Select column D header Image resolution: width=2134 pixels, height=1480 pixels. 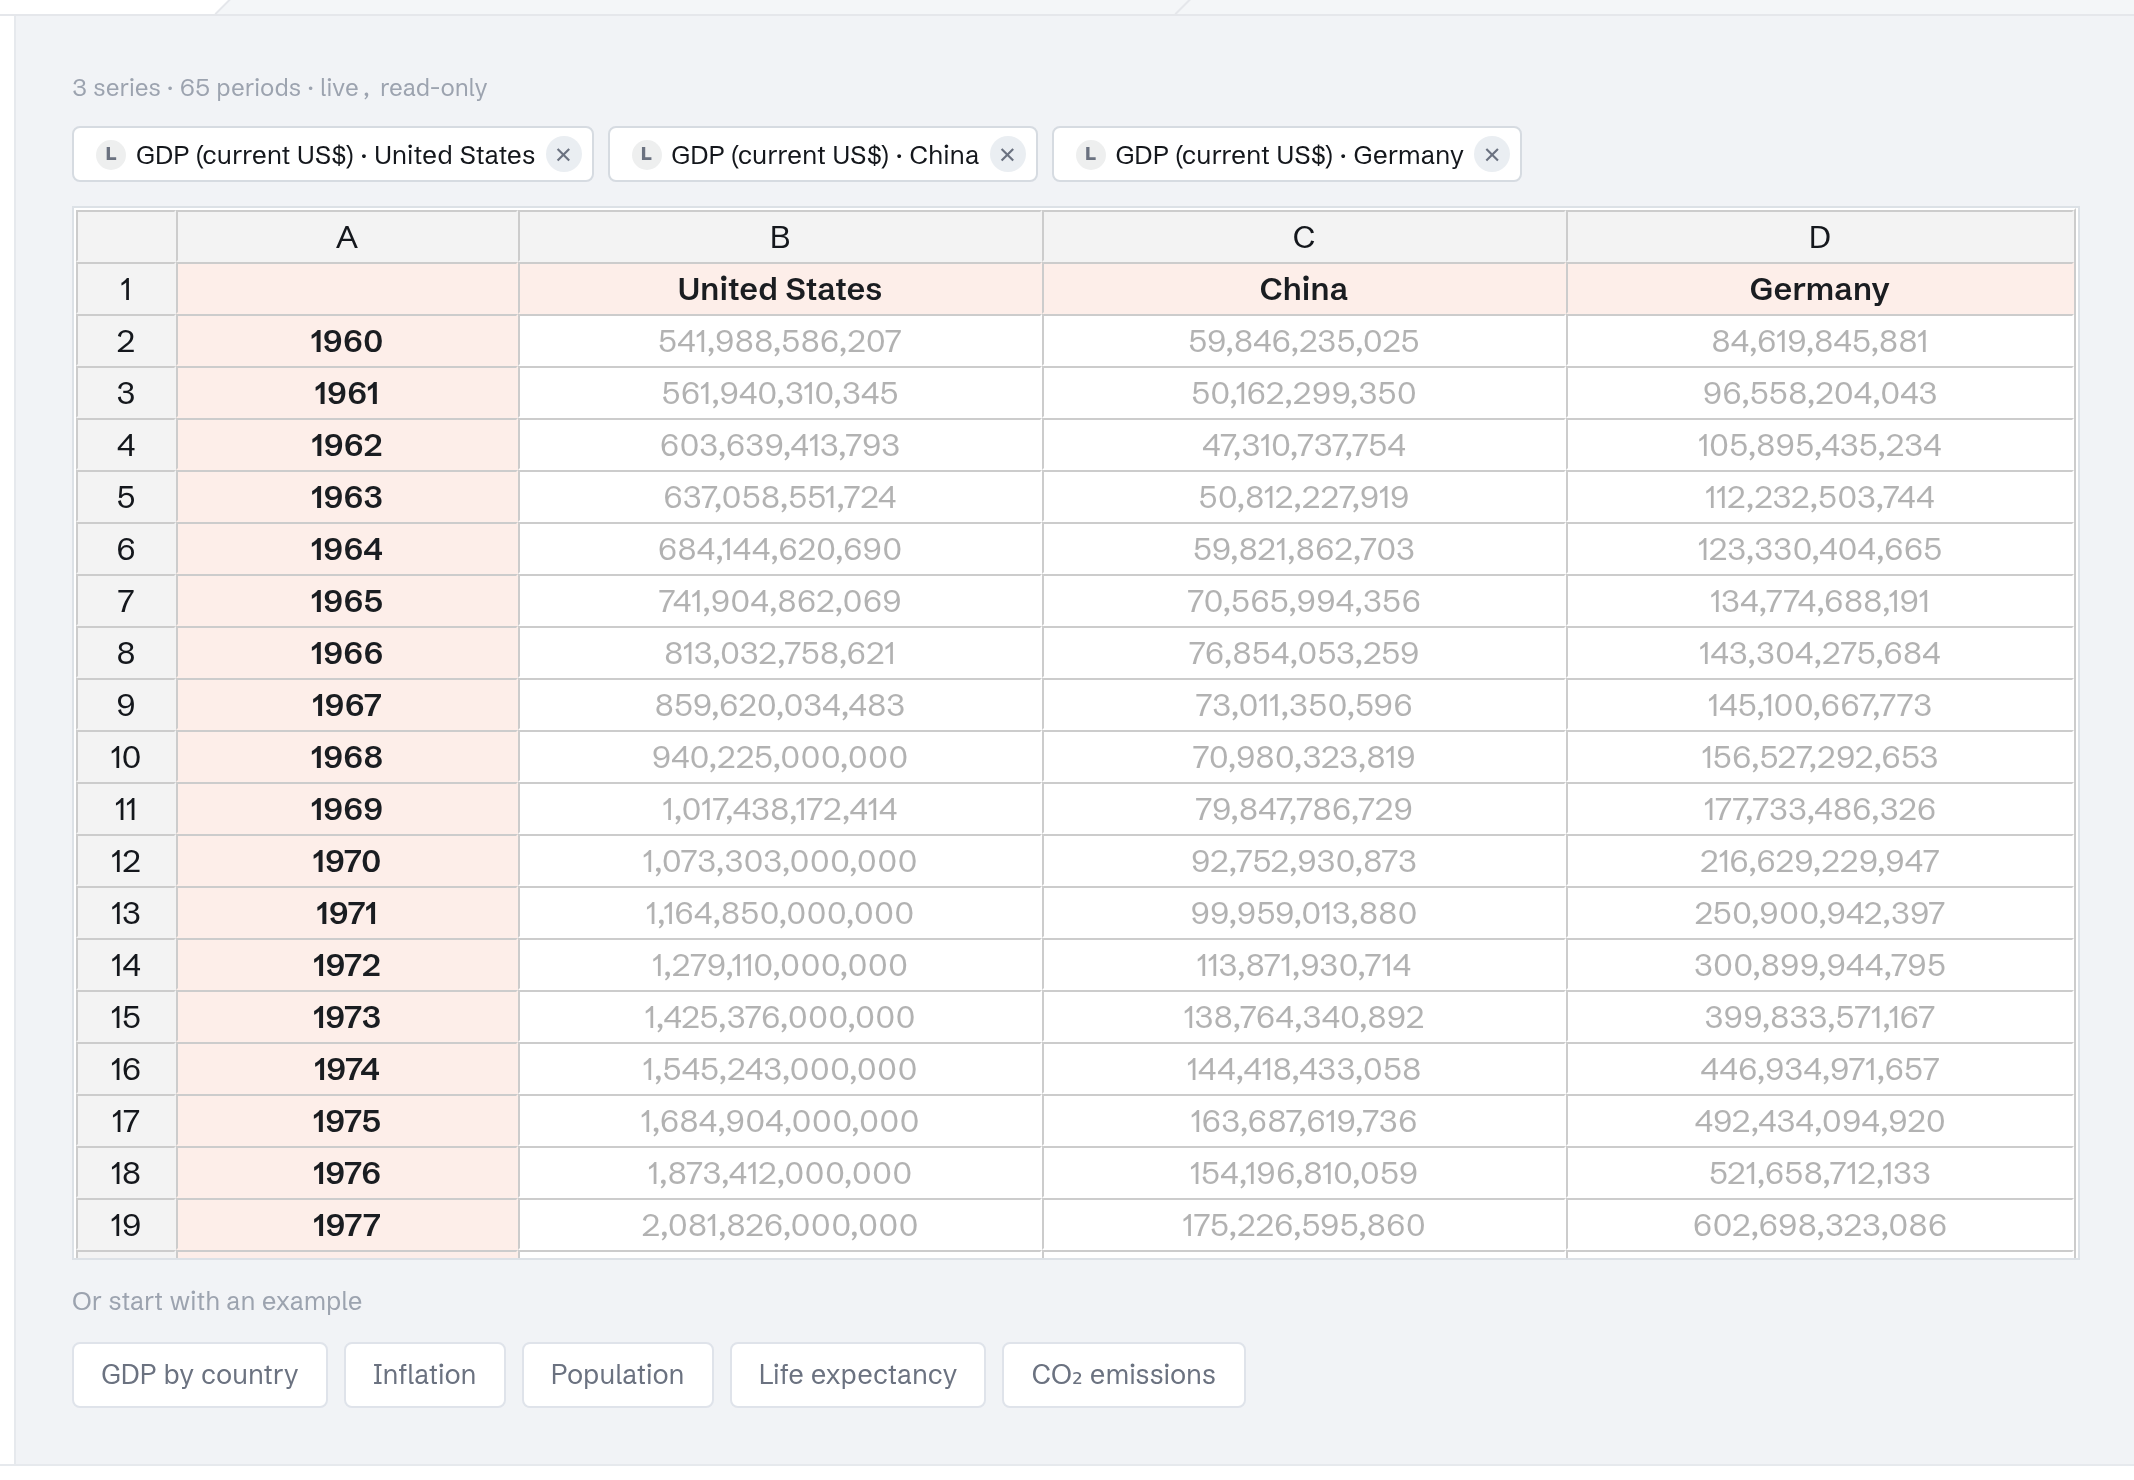click(1820, 237)
